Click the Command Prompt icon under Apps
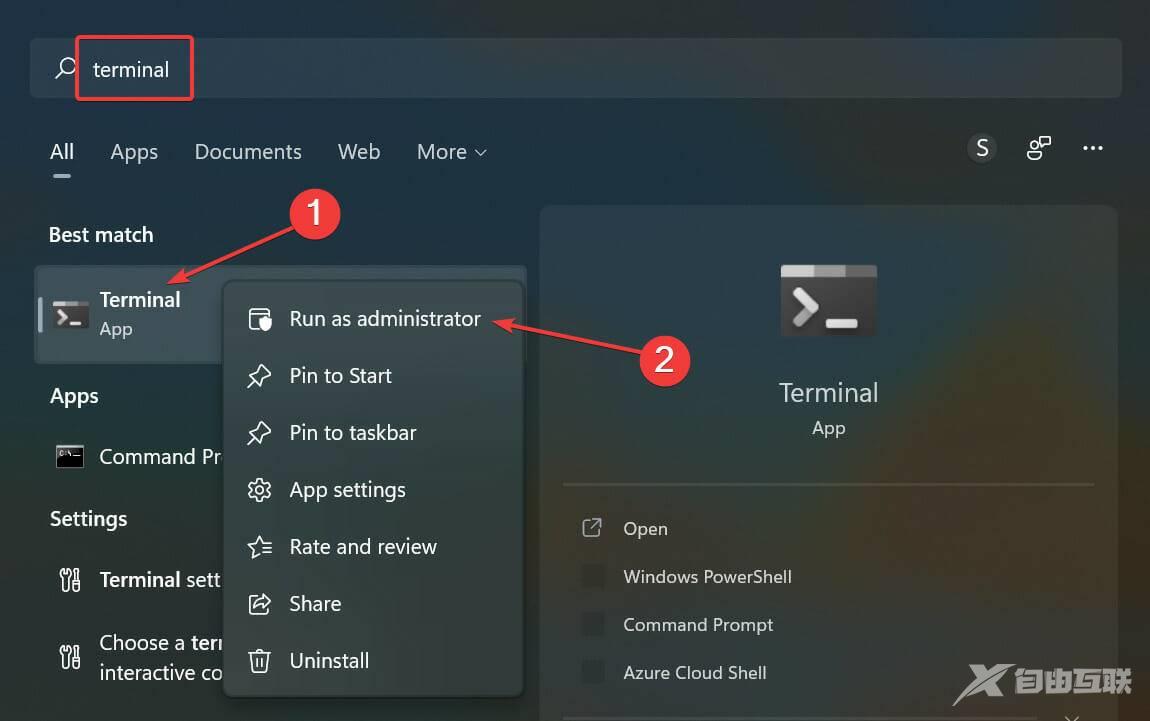Screen dimensions: 1150x721 click(x=70, y=457)
